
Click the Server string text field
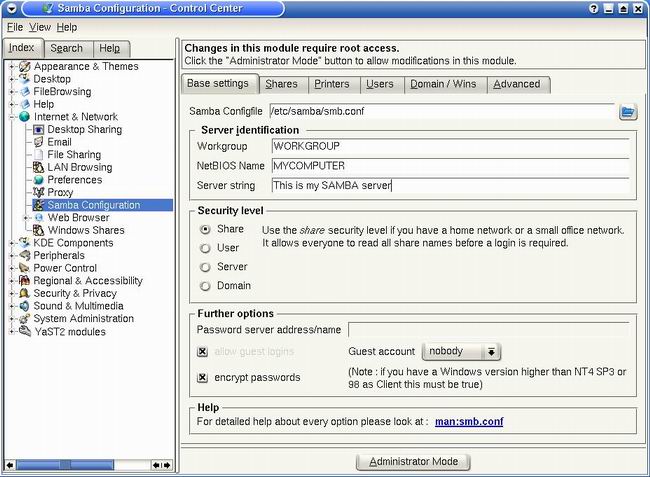450,185
